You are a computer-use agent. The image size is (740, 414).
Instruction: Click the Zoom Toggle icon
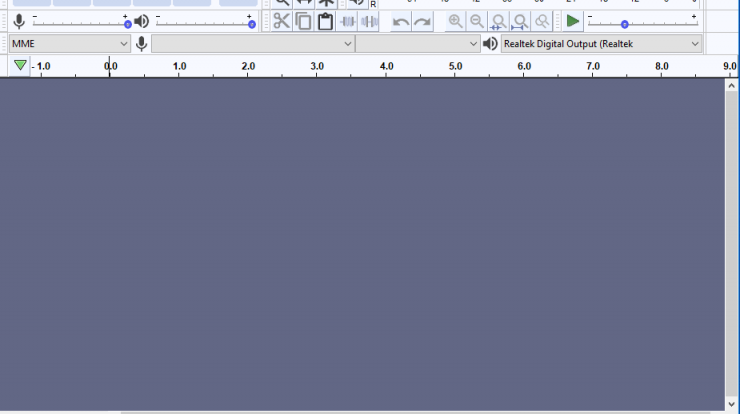pos(542,21)
